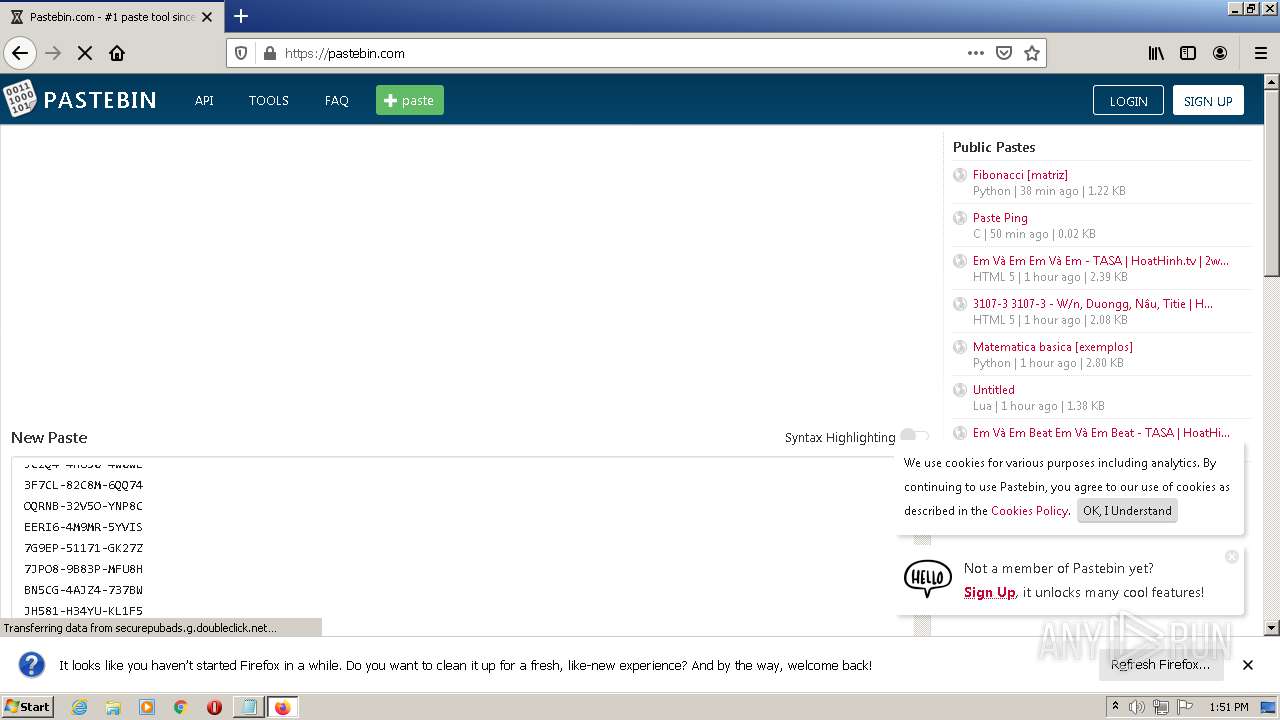Switch to Firefox taskbar button
Screen dimensions: 1280x720
coord(282,707)
